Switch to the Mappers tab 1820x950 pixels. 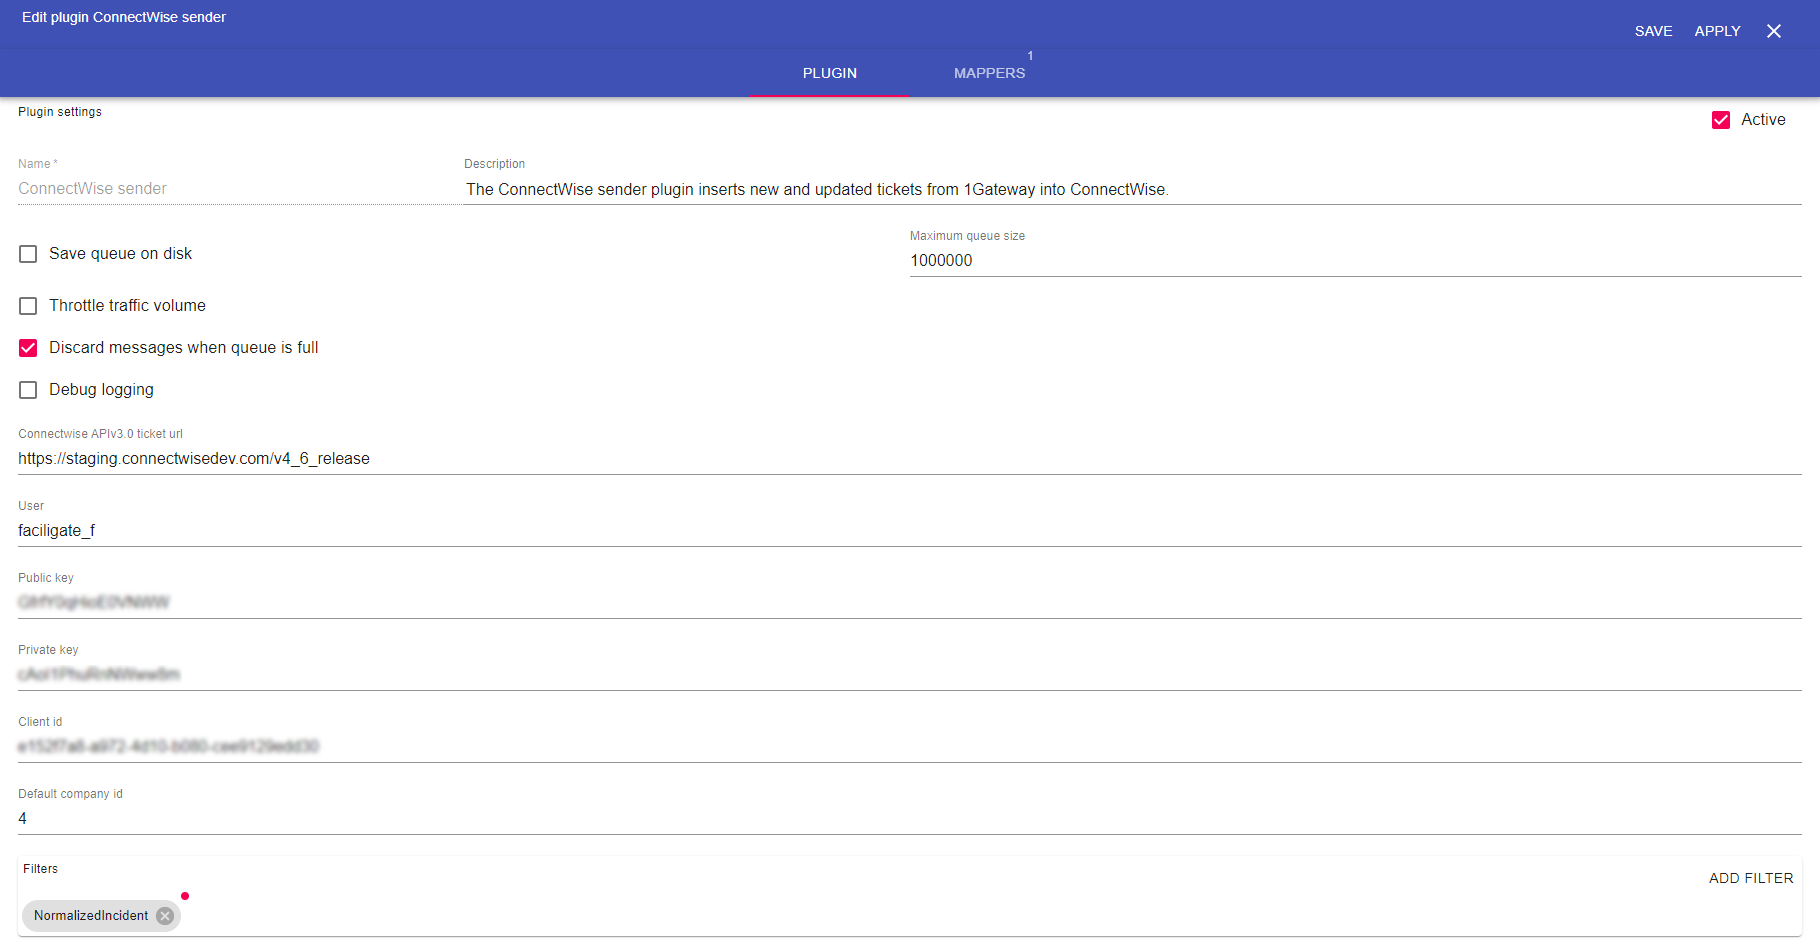tap(989, 73)
